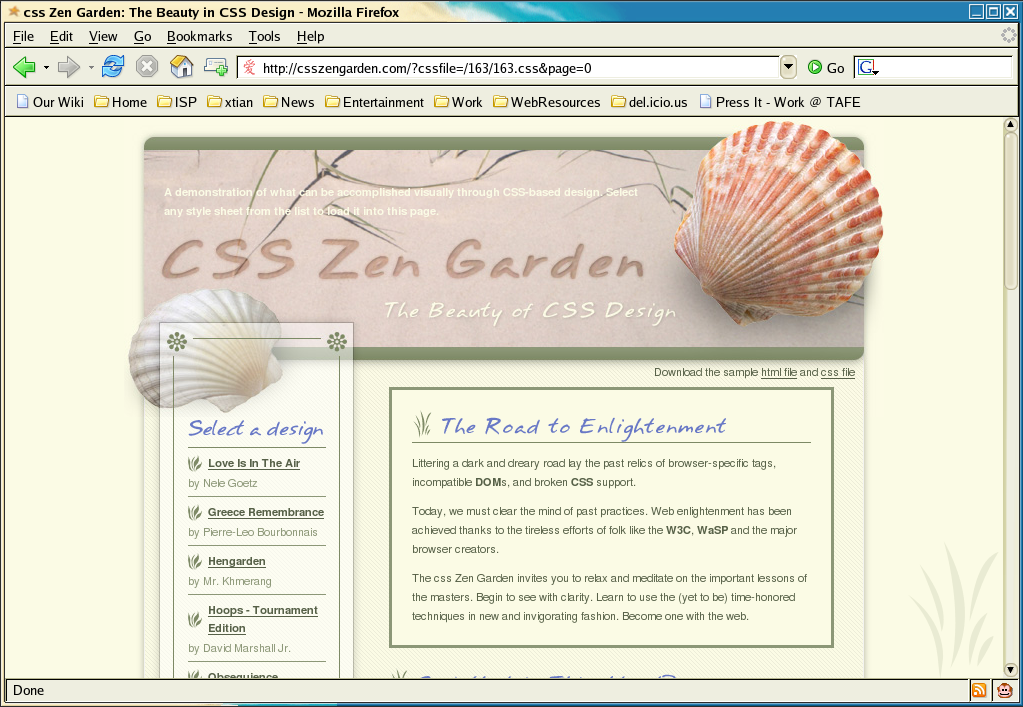This screenshot has width=1023, height=707.
Task: Open the News bookmarks folder
Action: pyautogui.click(x=289, y=102)
